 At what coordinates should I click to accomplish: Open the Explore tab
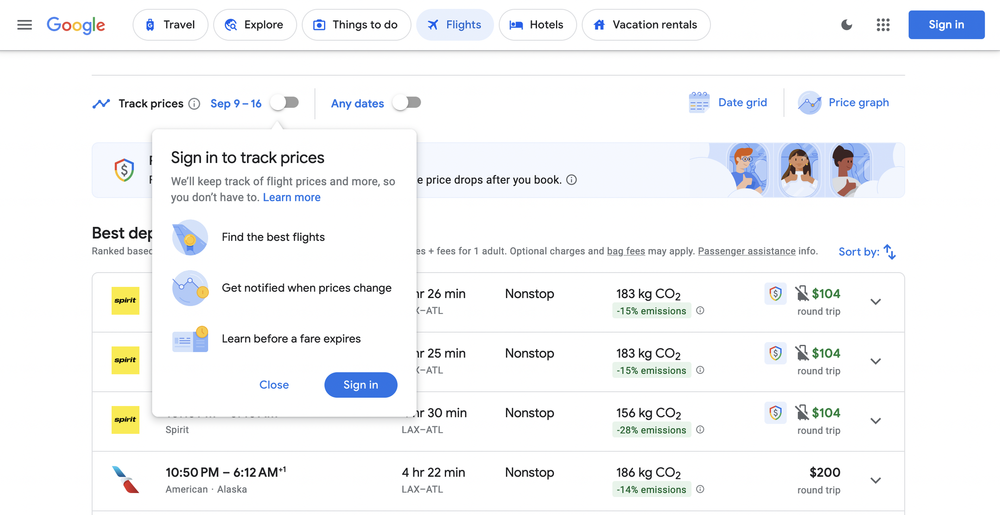click(x=254, y=25)
